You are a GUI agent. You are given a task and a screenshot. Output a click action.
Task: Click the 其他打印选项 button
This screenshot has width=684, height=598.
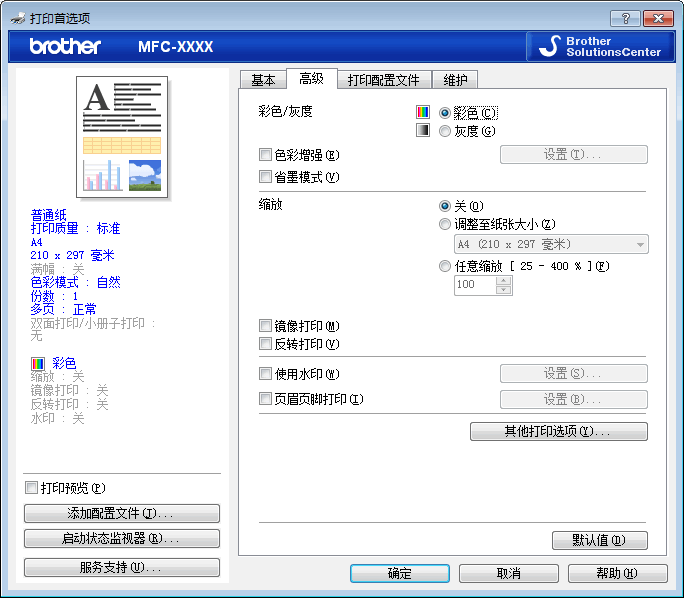click(558, 432)
